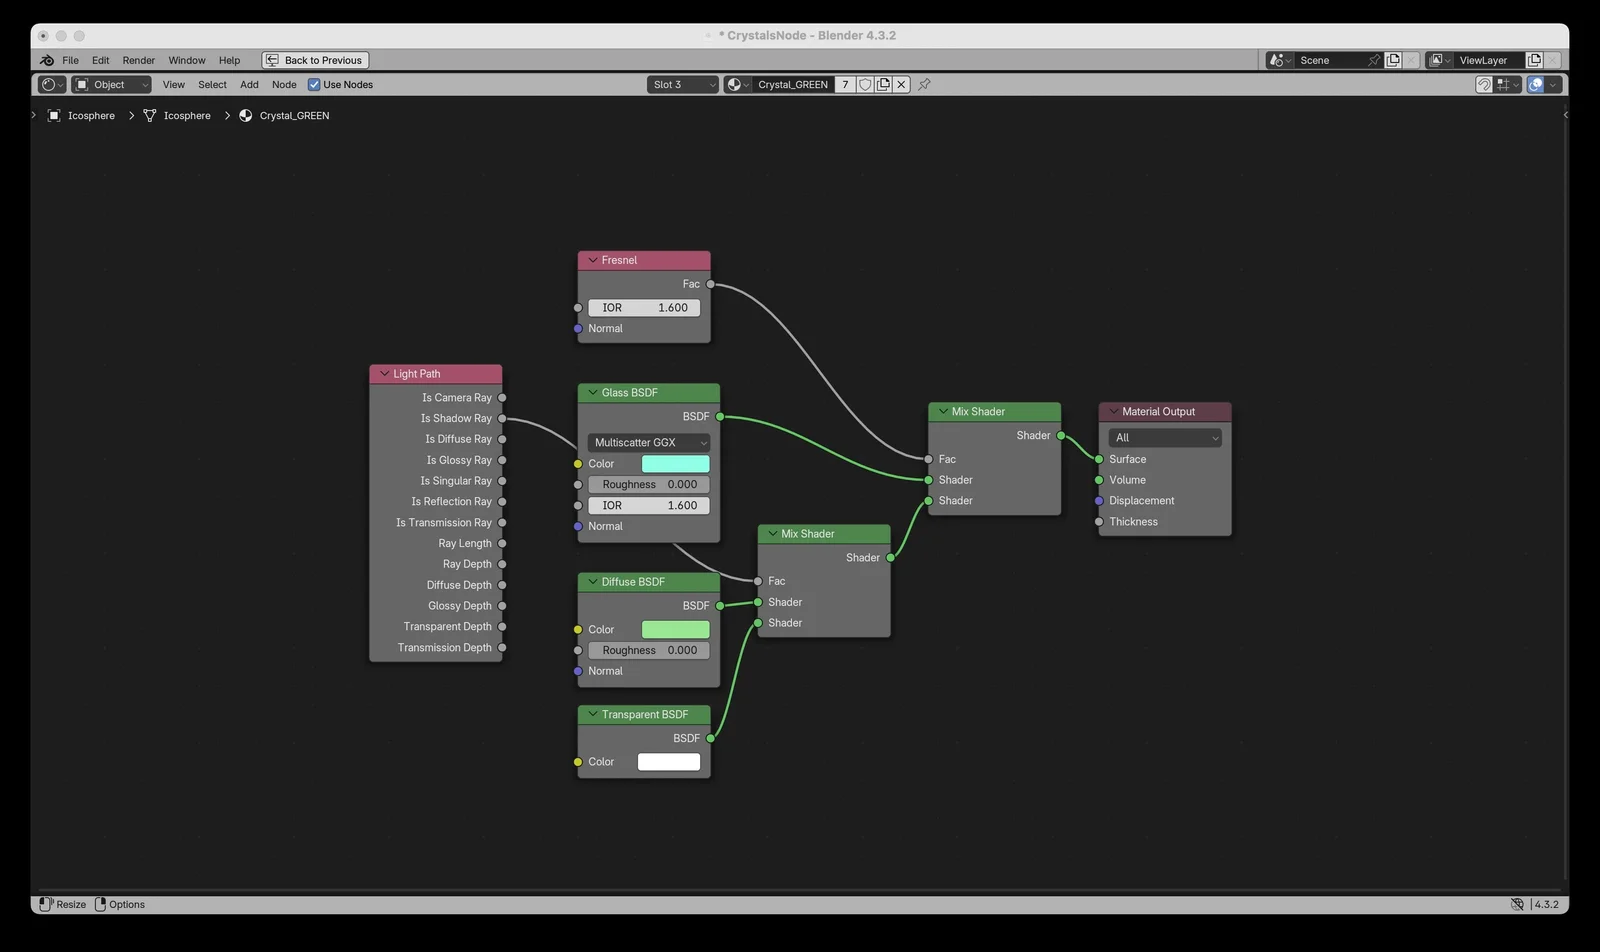Open the material browse sphere icon
The width and height of the screenshot is (1600, 952).
pos(737,85)
